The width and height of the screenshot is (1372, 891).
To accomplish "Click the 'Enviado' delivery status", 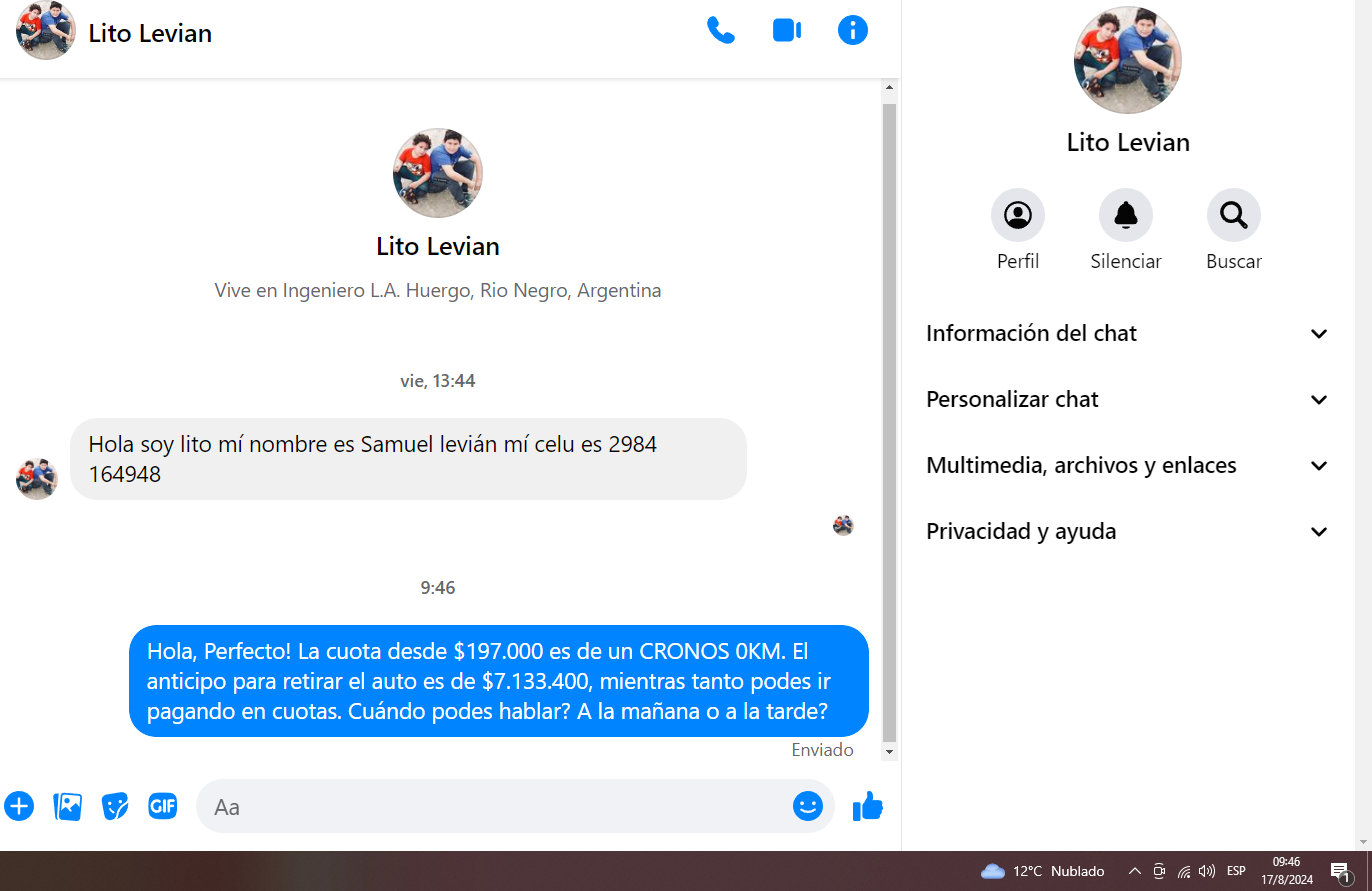I will (x=822, y=750).
